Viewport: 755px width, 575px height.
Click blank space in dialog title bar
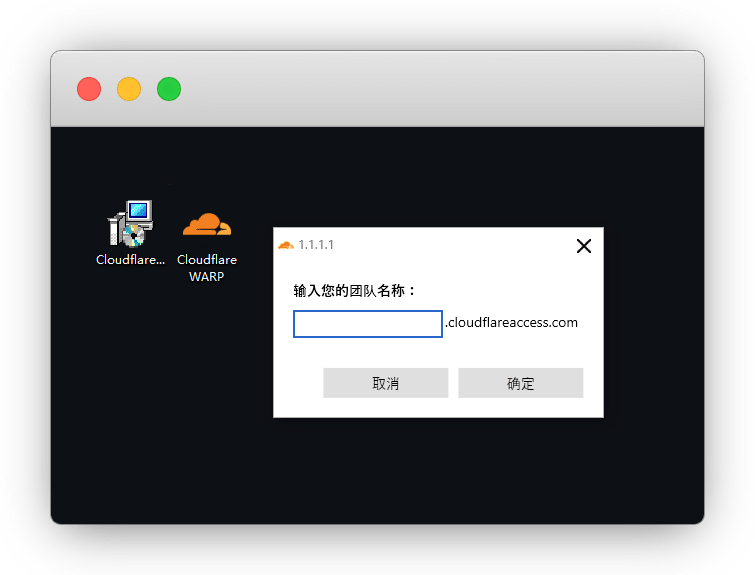pyautogui.click(x=453, y=245)
